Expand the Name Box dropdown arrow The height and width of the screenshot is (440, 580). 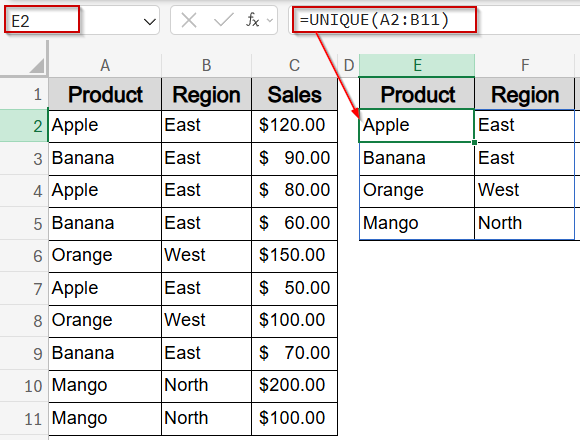point(149,22)
